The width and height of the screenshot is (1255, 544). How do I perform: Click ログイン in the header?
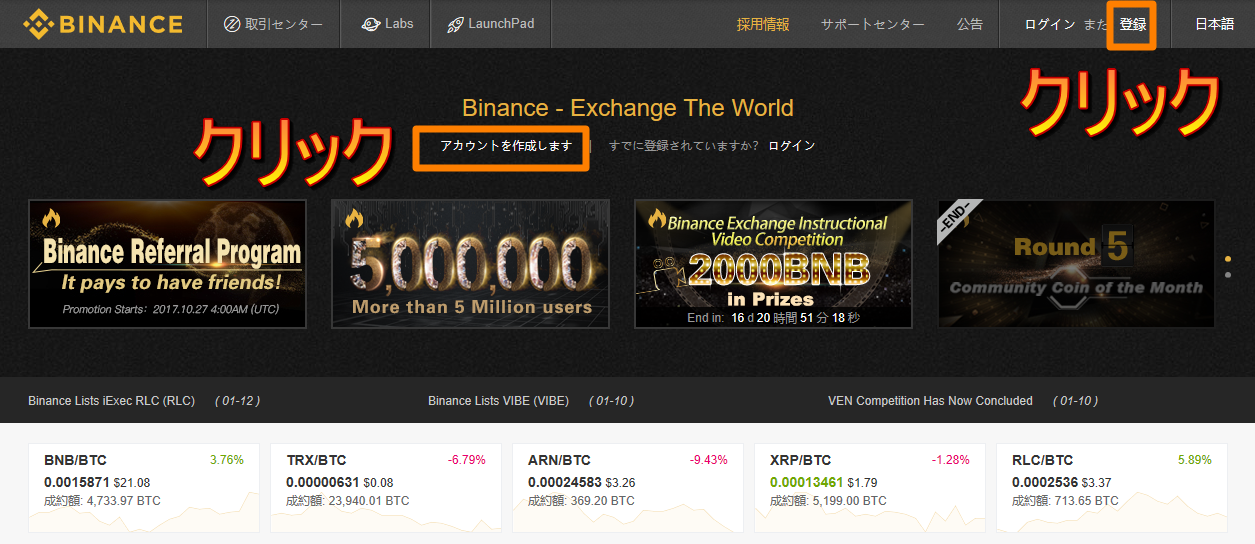coord(1050,24)
